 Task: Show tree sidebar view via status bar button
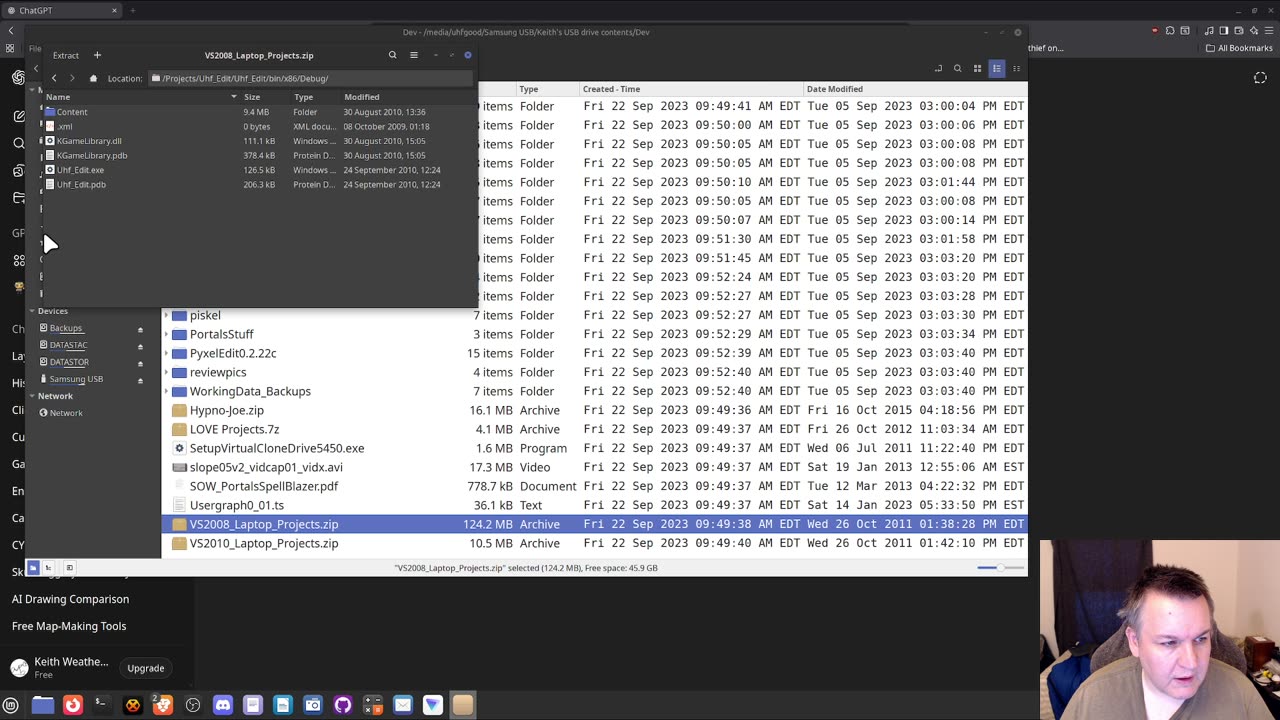(48, 568)
